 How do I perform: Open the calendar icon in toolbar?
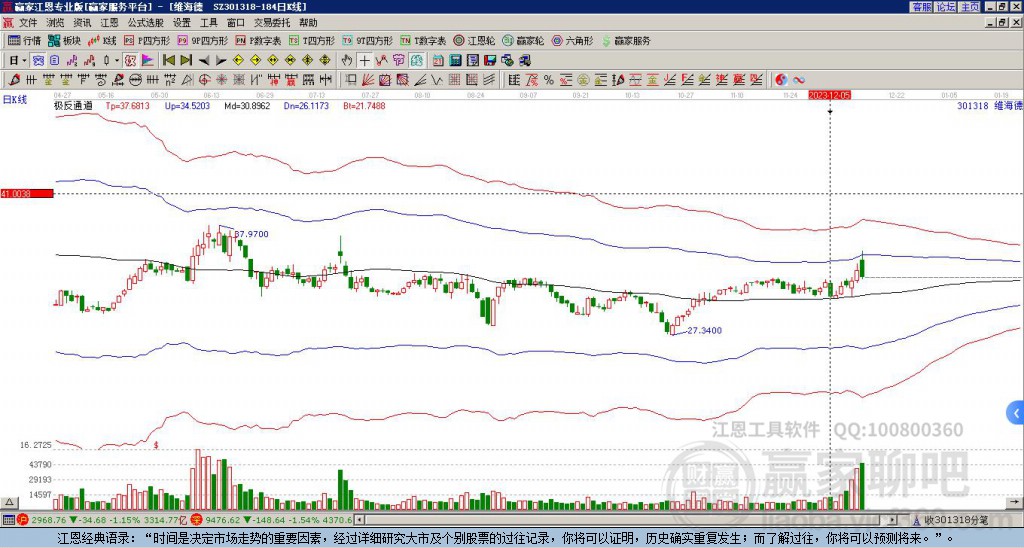click(438, 61)
